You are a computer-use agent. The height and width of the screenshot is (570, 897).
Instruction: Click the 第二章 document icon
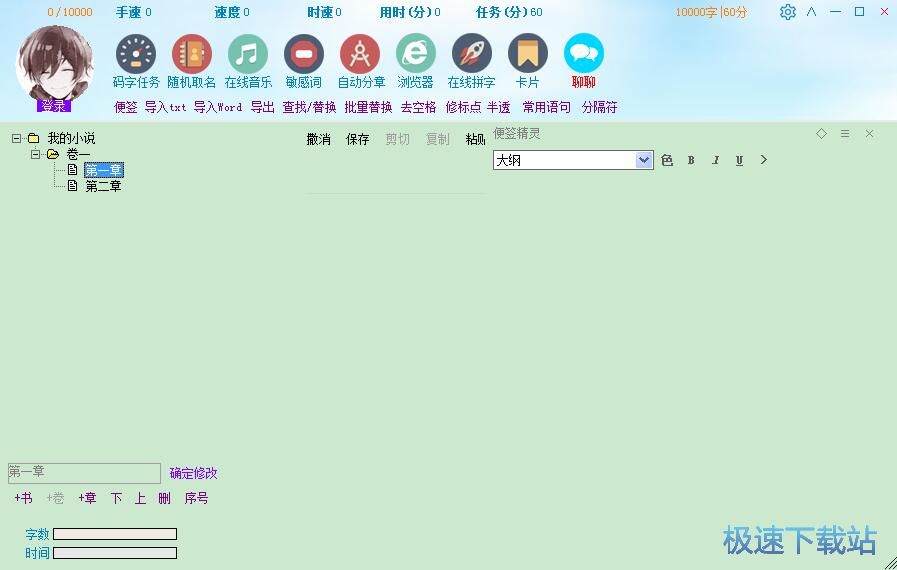click(73, 185)
